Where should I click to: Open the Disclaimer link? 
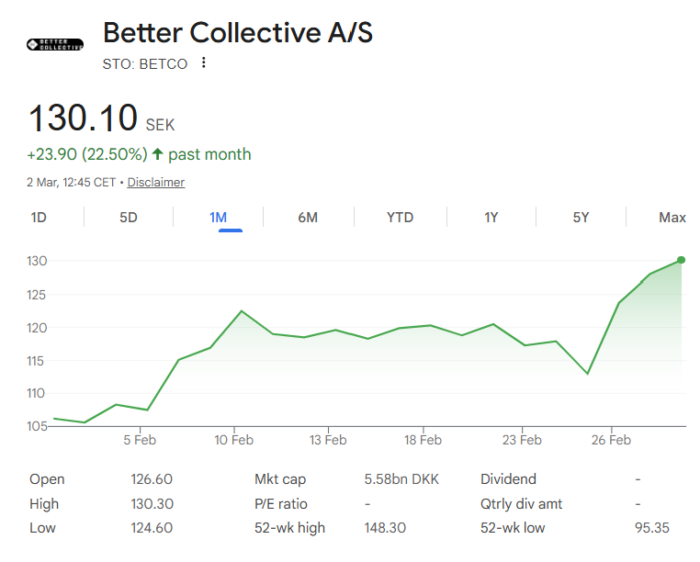[x=156, y=182]
